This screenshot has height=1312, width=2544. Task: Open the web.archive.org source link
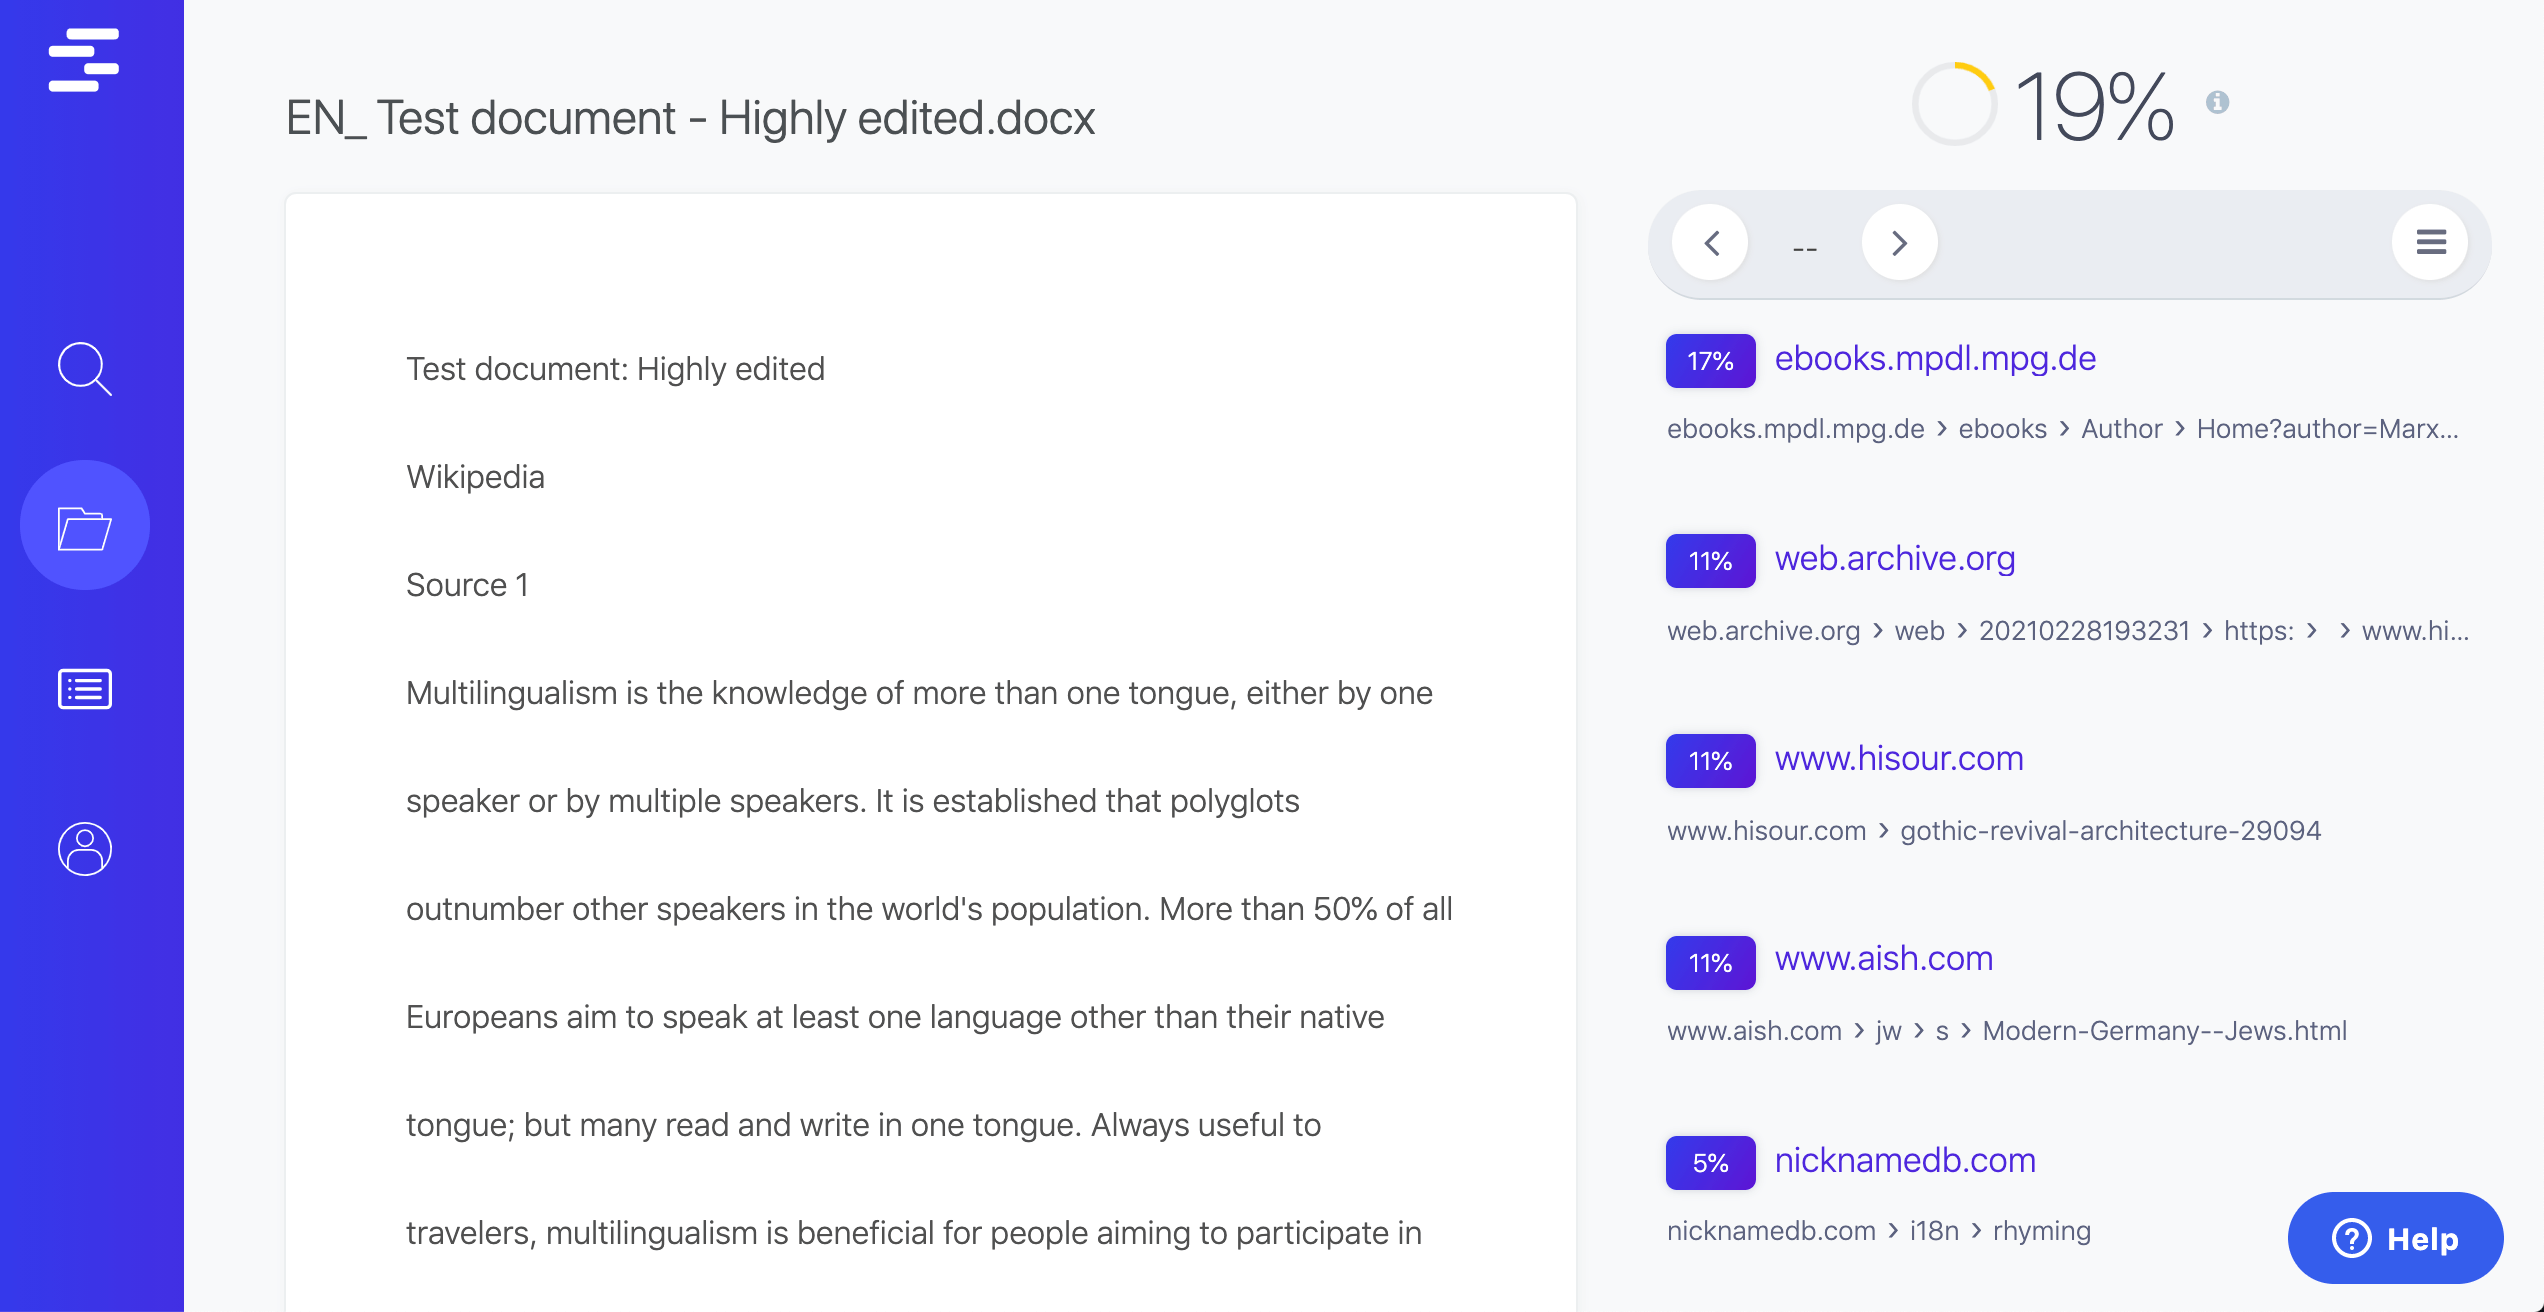point(1894,559)
